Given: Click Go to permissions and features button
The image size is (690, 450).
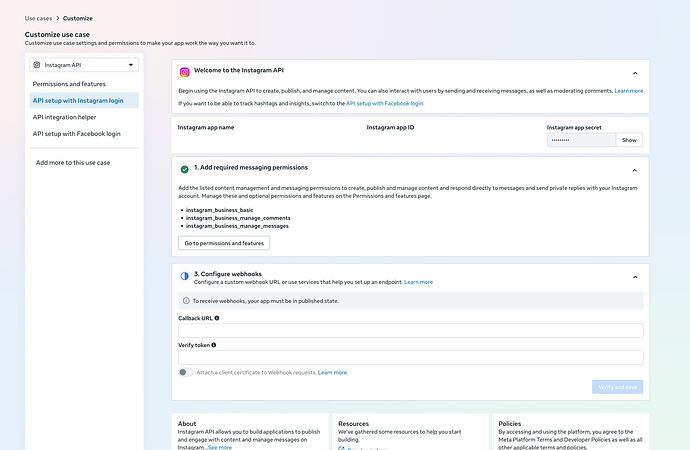Looking at the screenshot, I should (x=224, y=243).
